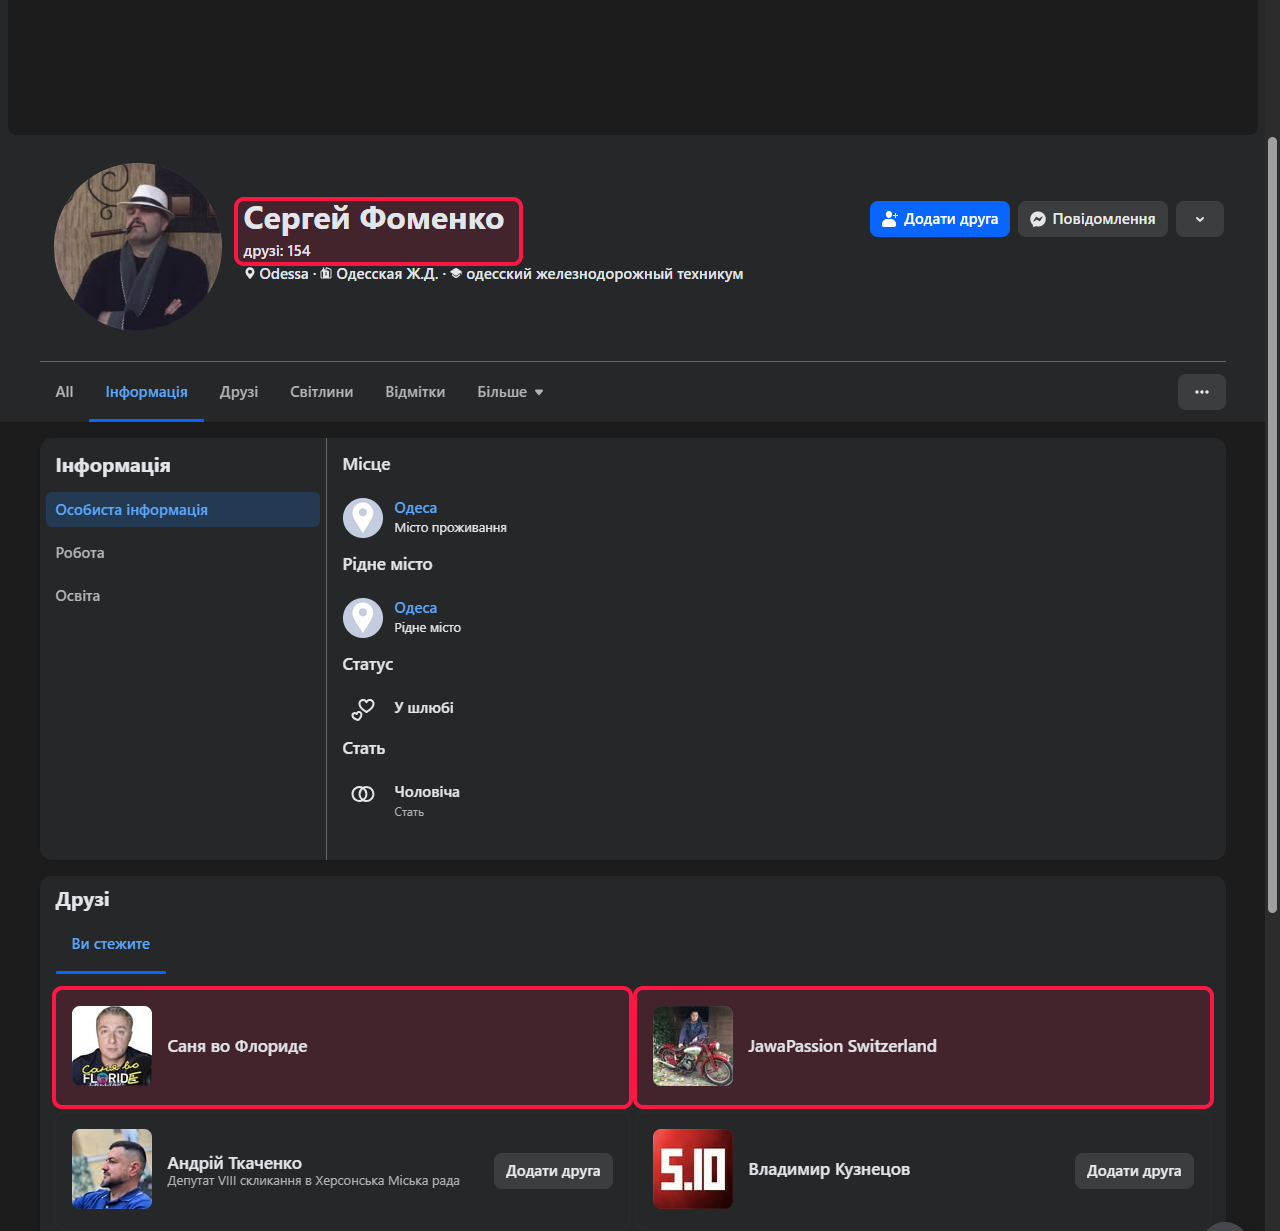Open Владимир Кузнецов's 5.10 avatar thumbnail
This screenshot has height=1231, width=1280.
click(693, 1169)
